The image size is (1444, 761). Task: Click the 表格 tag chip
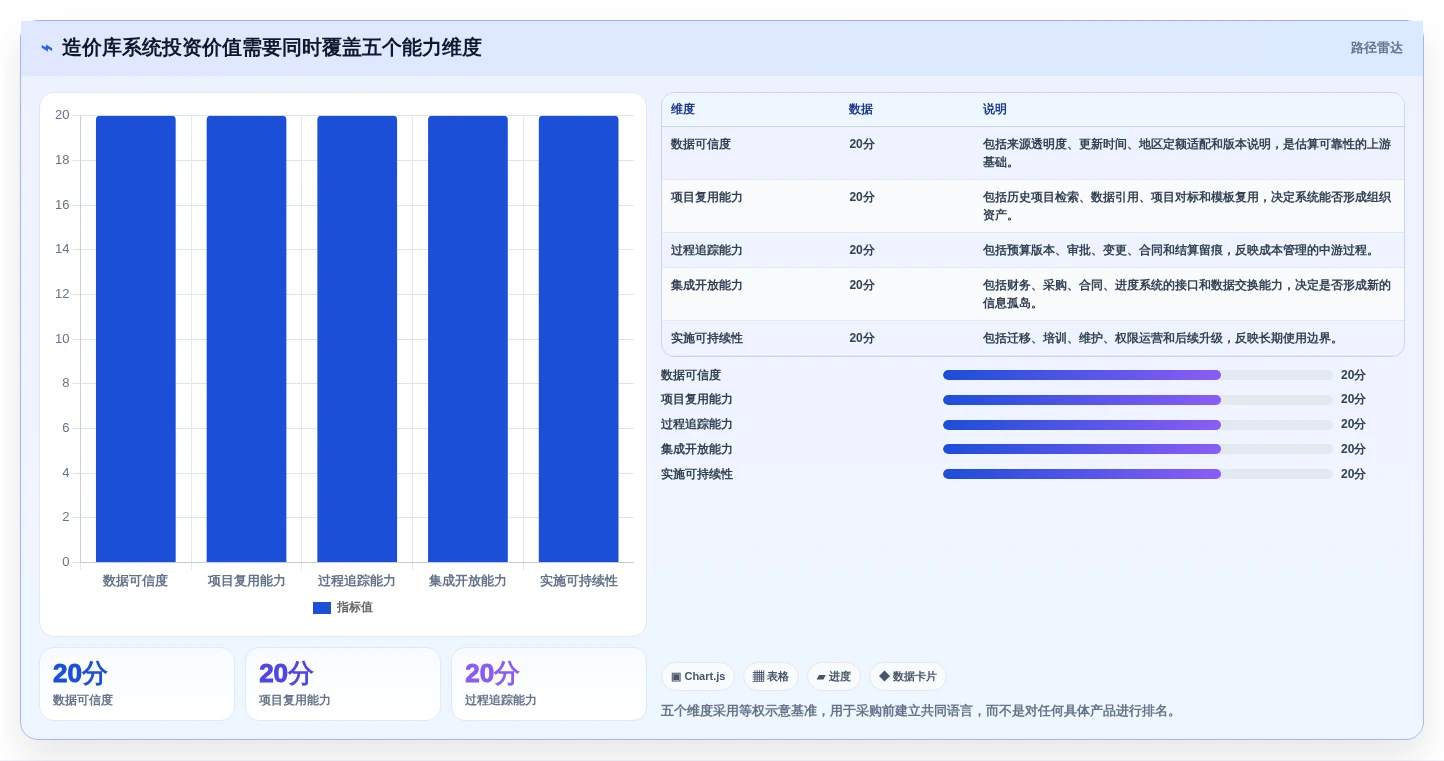(x=771, y=677)
